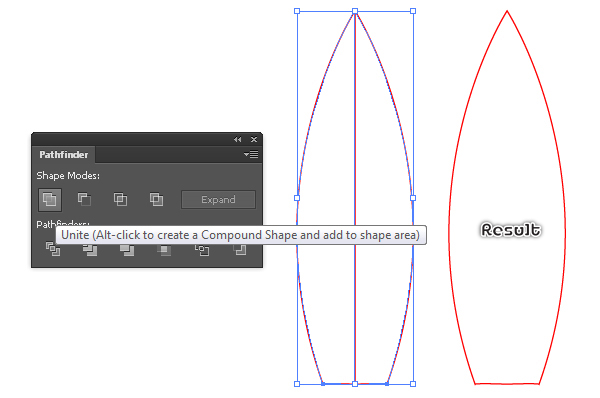Open the Pathfinder panel flyout menu
This screenshot has height=398, width=600.
click(251, 154)
